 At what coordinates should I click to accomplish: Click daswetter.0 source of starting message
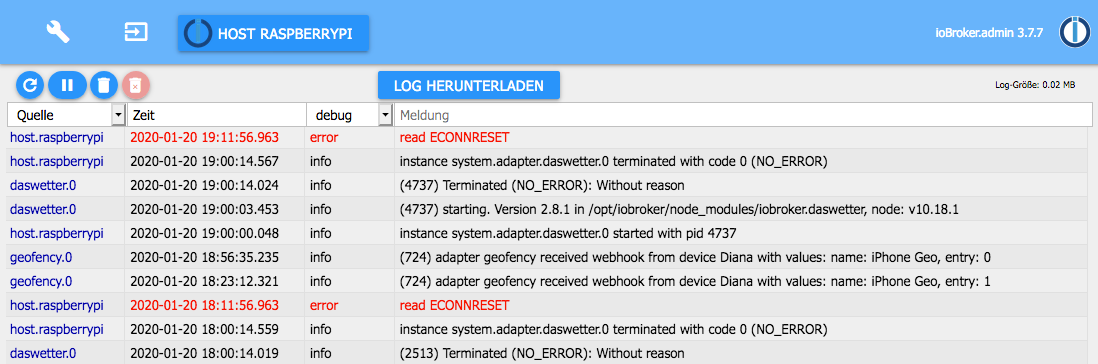click(43, 209)
